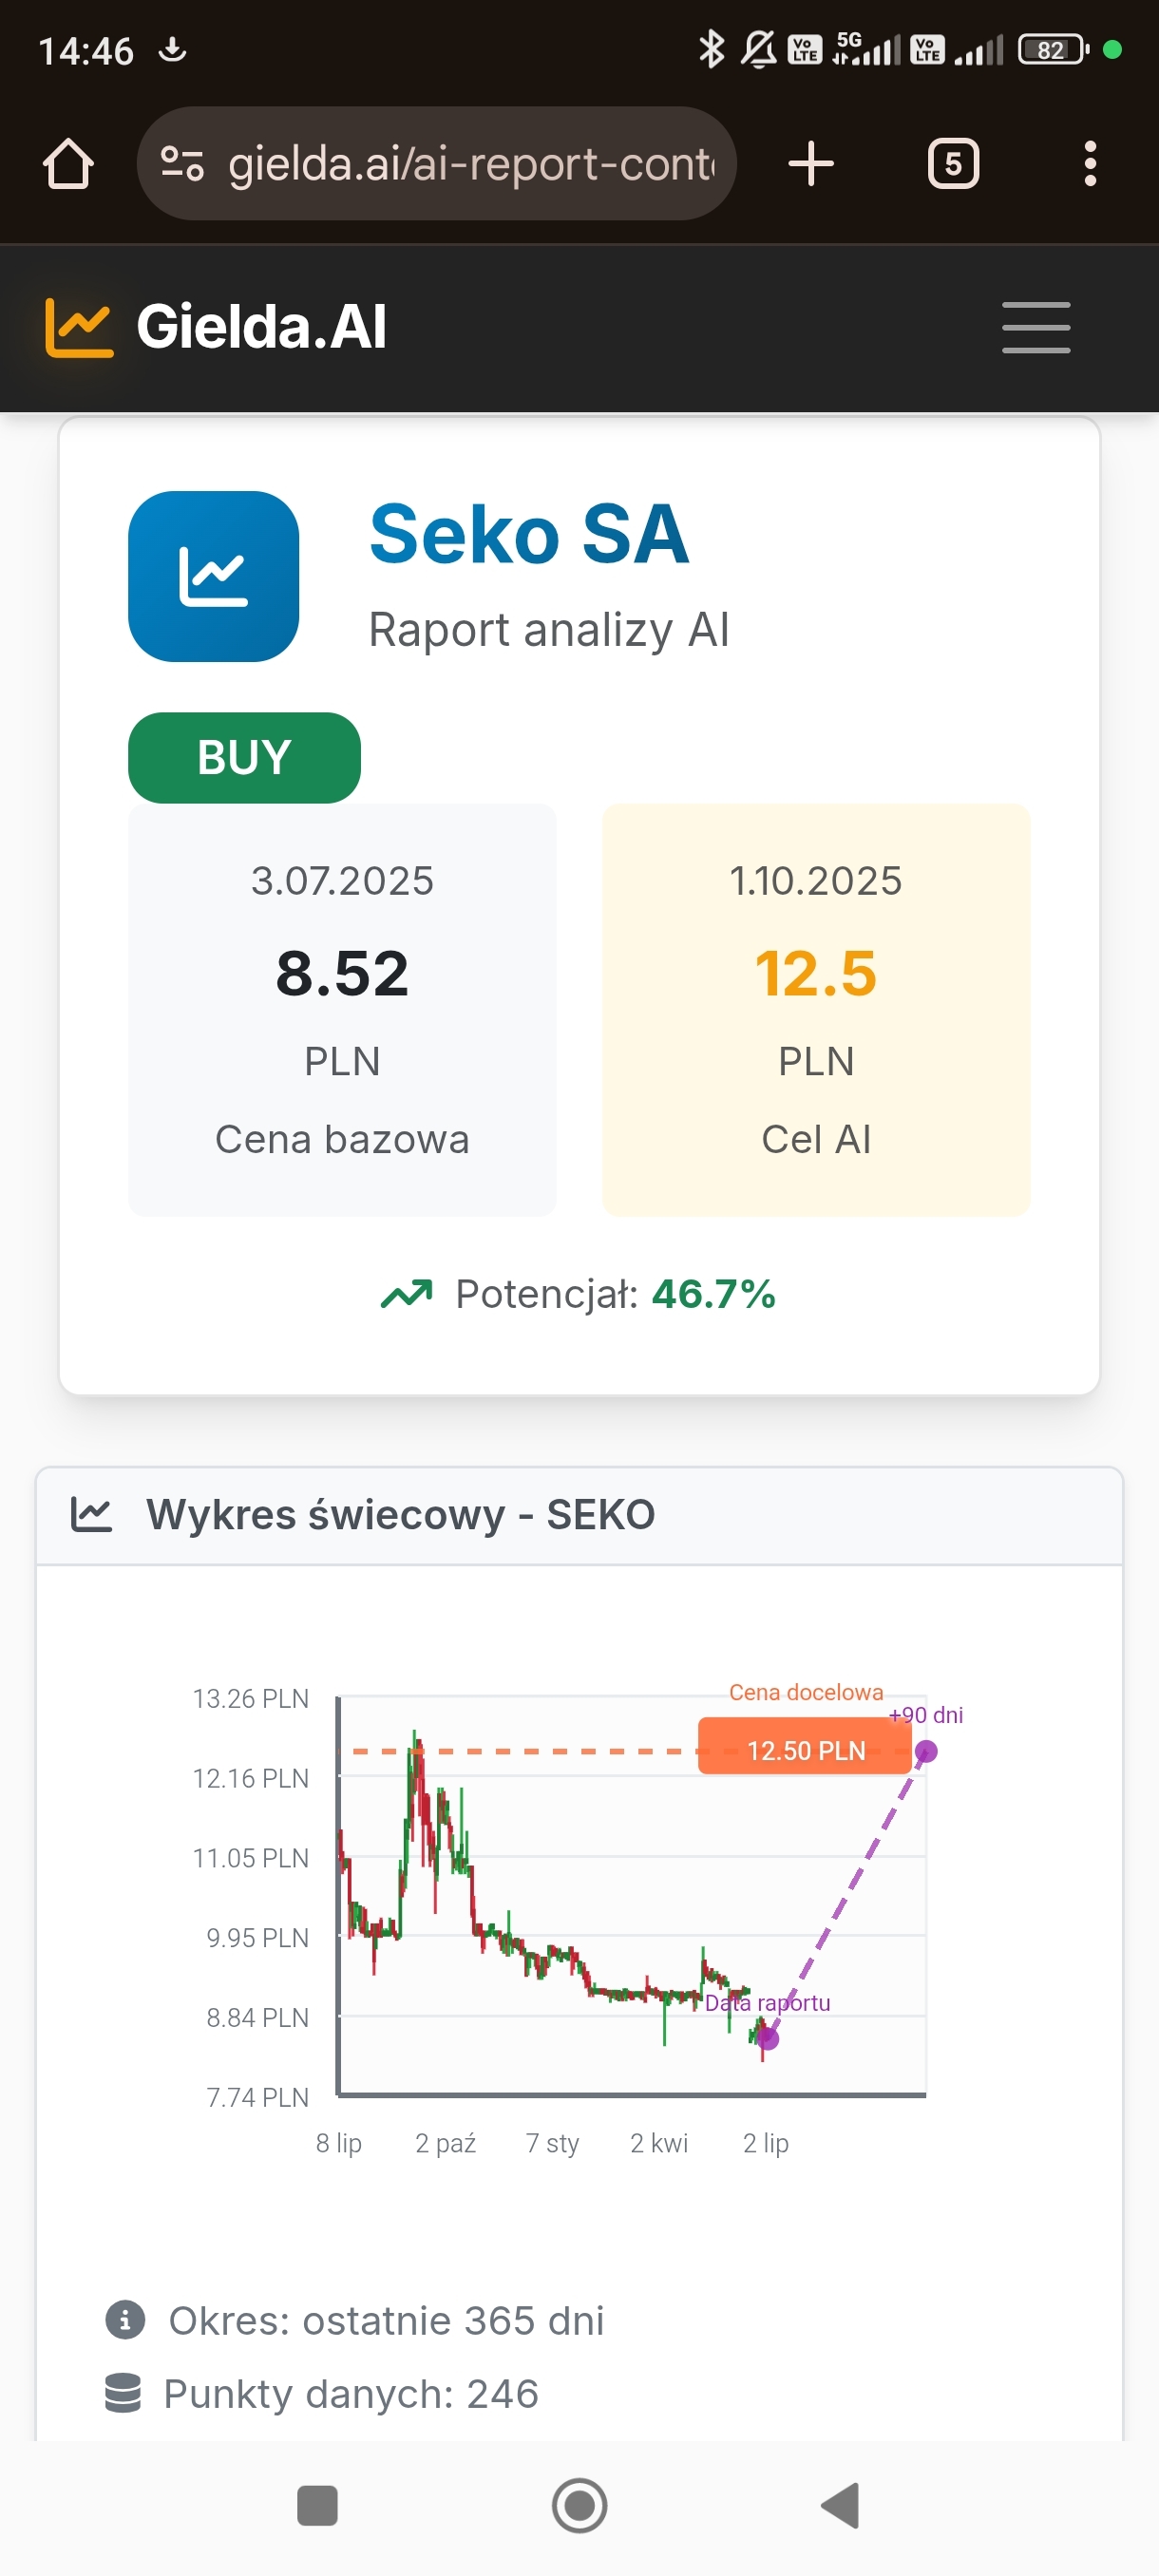The height and width of the screenshot is (2576, 1159).
Task: Tap the chart icon beside Wykres świecowy
Action: 91,1515
